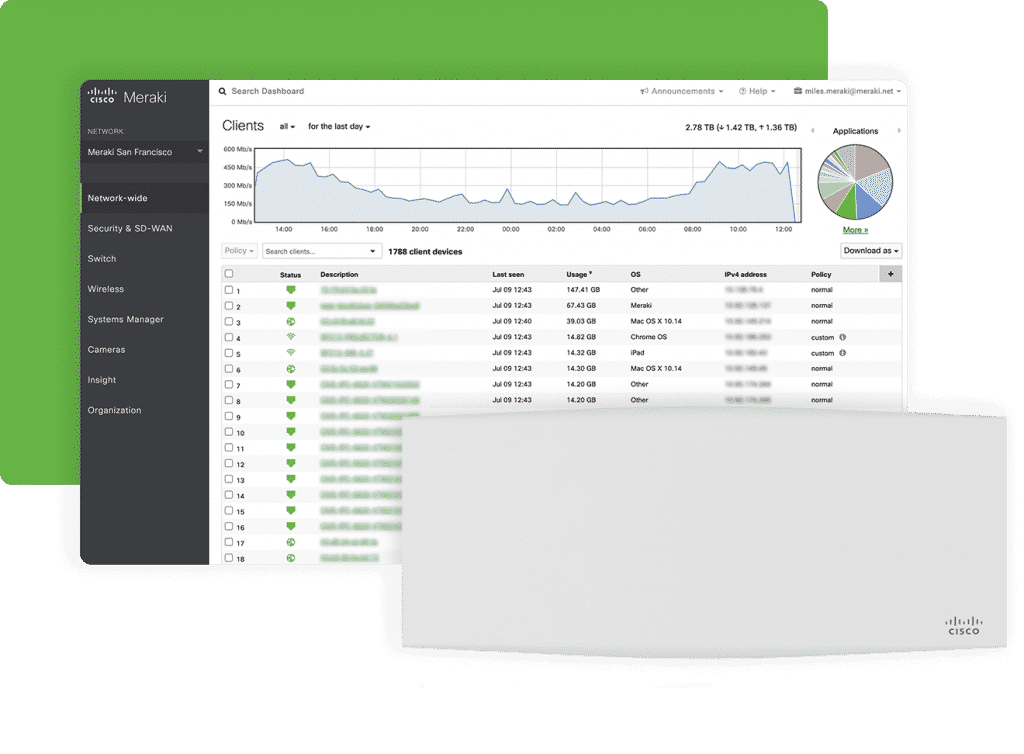Enable the checkbox for client row 15
The width and height of the screenshot is (1024, 754).
coord(229,511)
